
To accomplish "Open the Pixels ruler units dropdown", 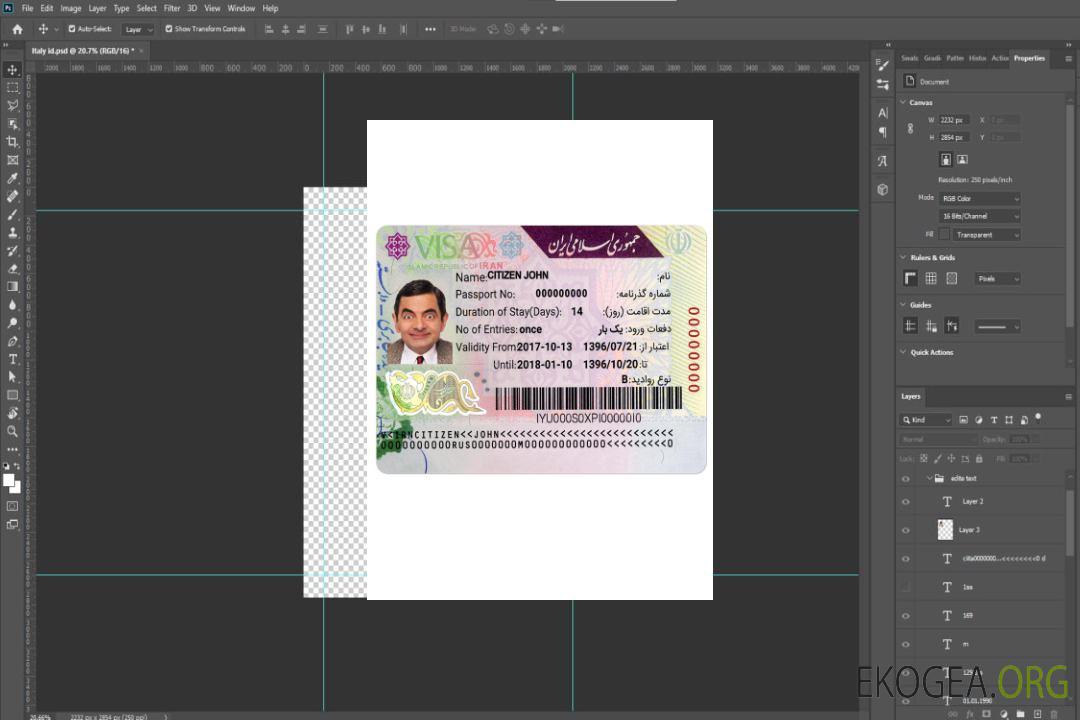I will [x=997, y=279].
